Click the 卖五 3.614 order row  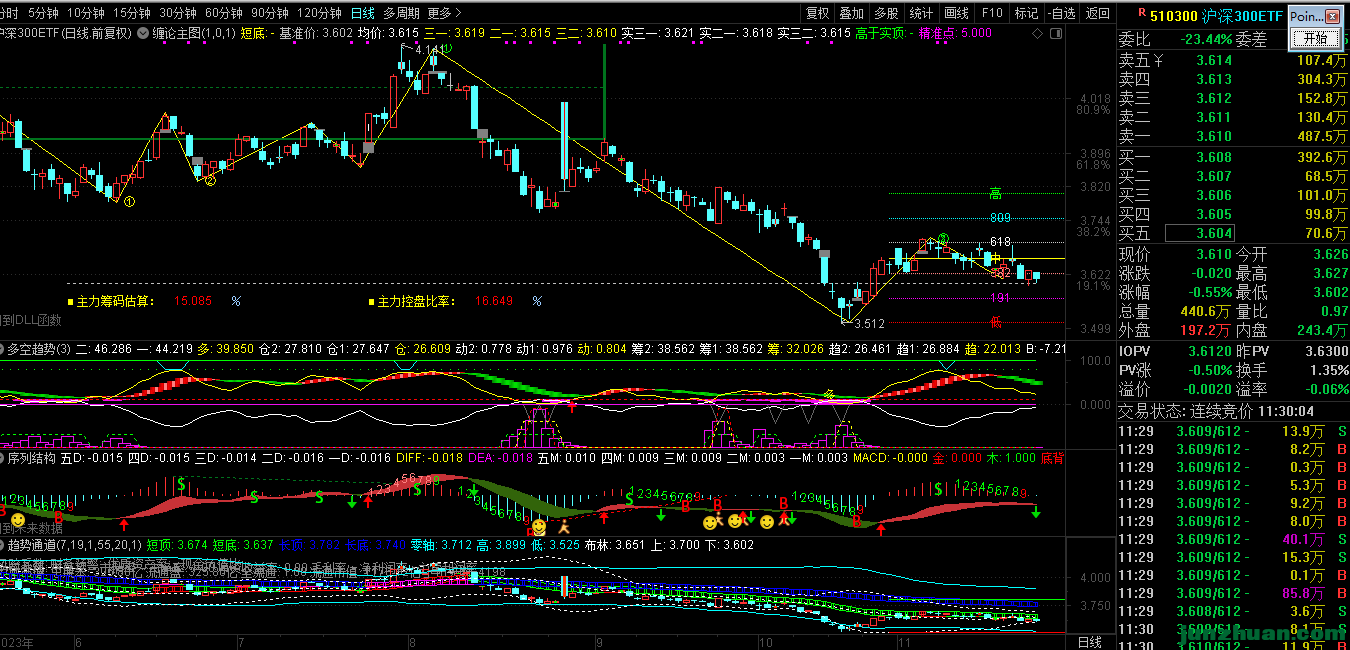[1233, 60]
